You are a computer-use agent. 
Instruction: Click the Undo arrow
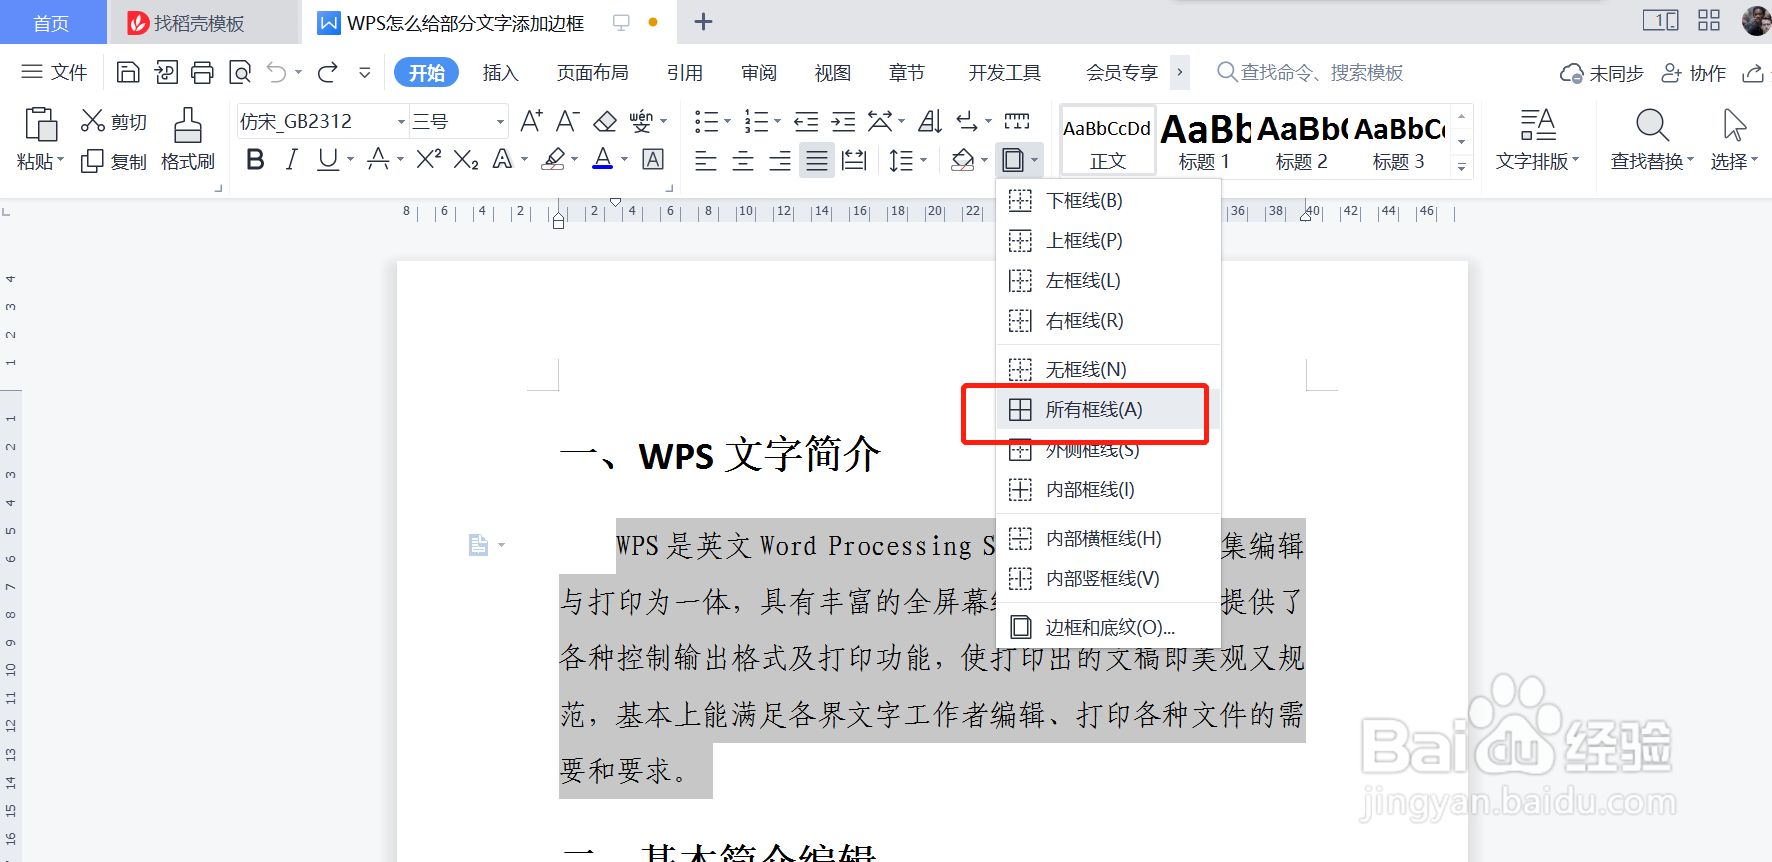click(276, 72)
